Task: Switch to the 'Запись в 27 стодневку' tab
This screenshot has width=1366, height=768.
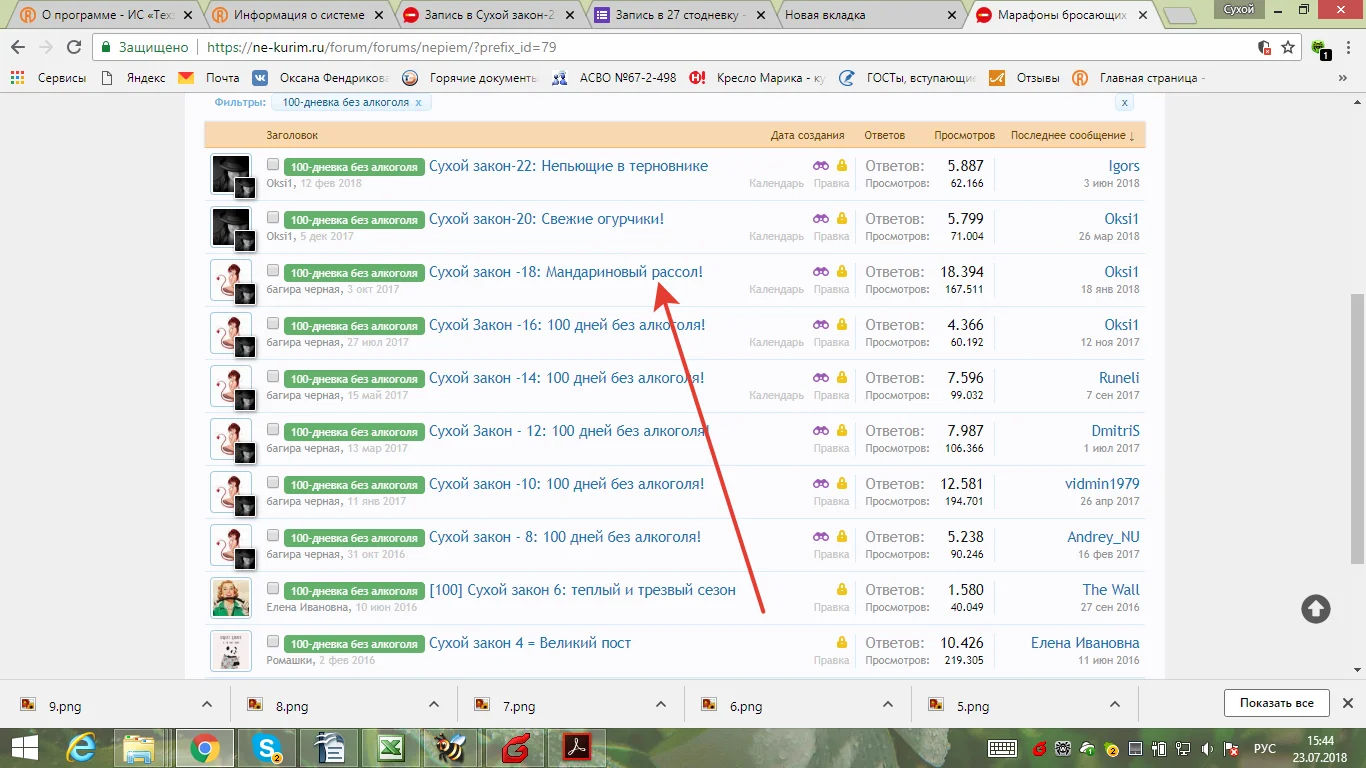Action: (x=679, y=15)
